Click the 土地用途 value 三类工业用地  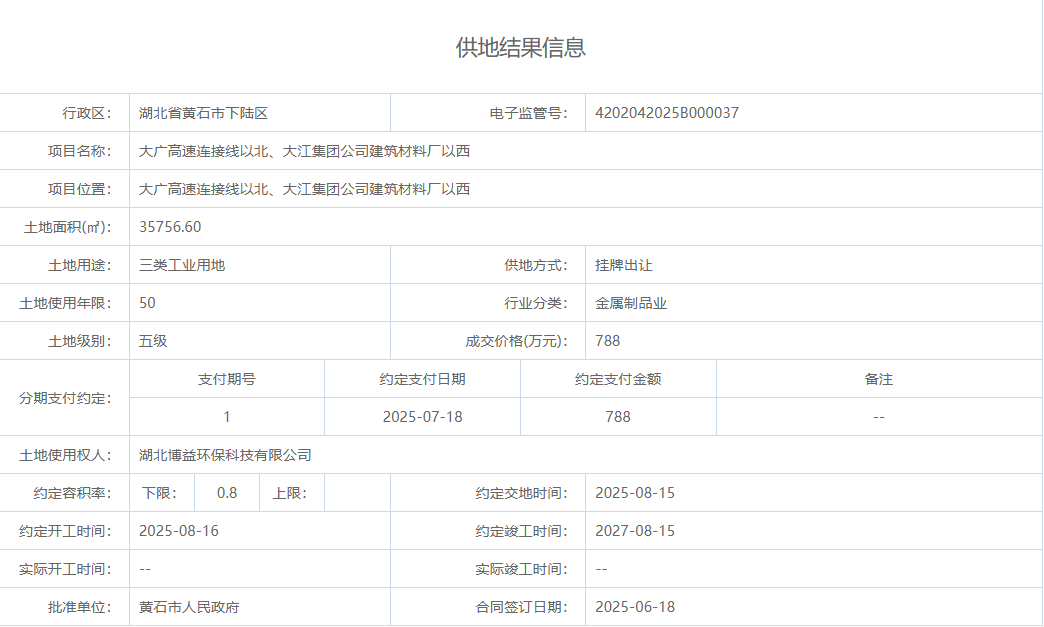[182, 265]
